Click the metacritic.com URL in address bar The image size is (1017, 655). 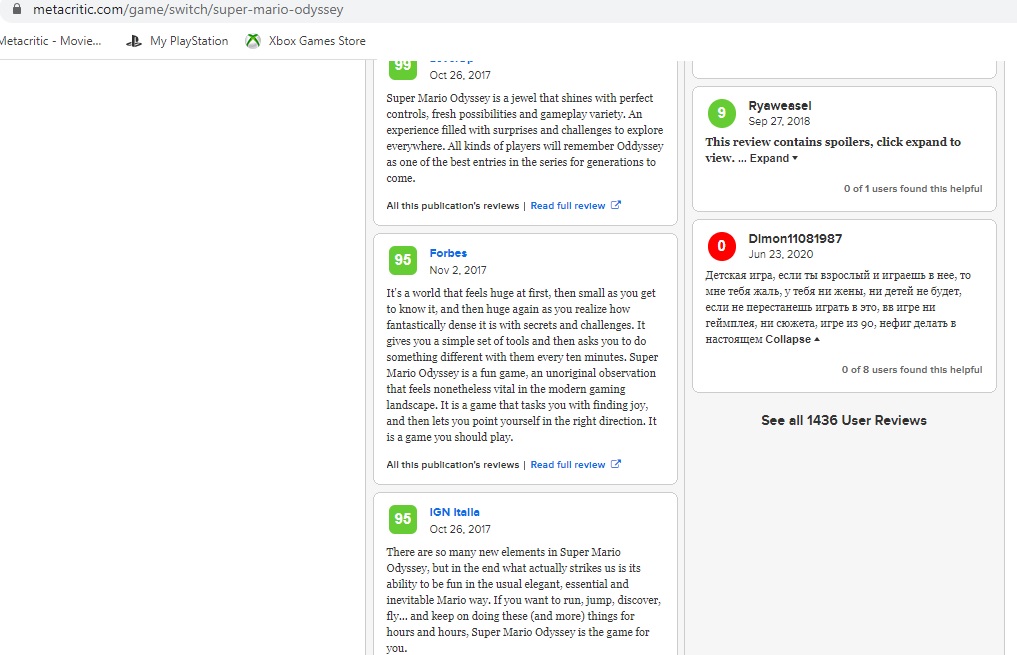tap(188, 10)
